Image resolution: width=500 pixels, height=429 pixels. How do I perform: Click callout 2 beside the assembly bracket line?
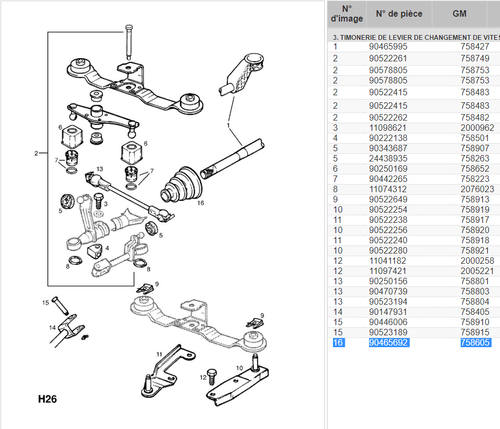pyautogui.click(x=36, y=153)
